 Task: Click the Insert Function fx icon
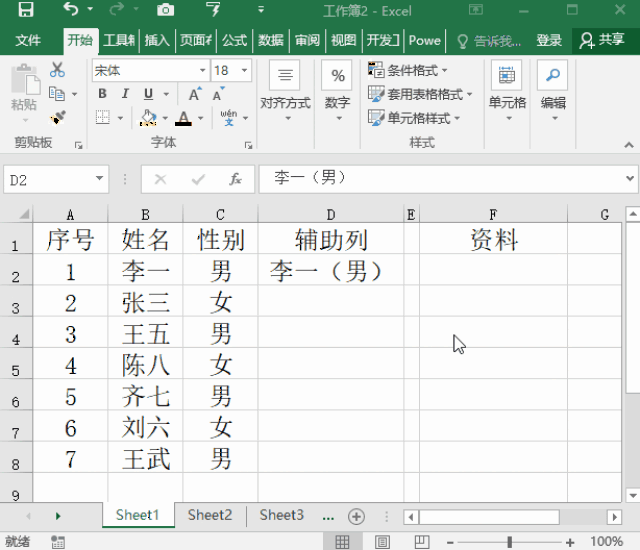point(236,180)
